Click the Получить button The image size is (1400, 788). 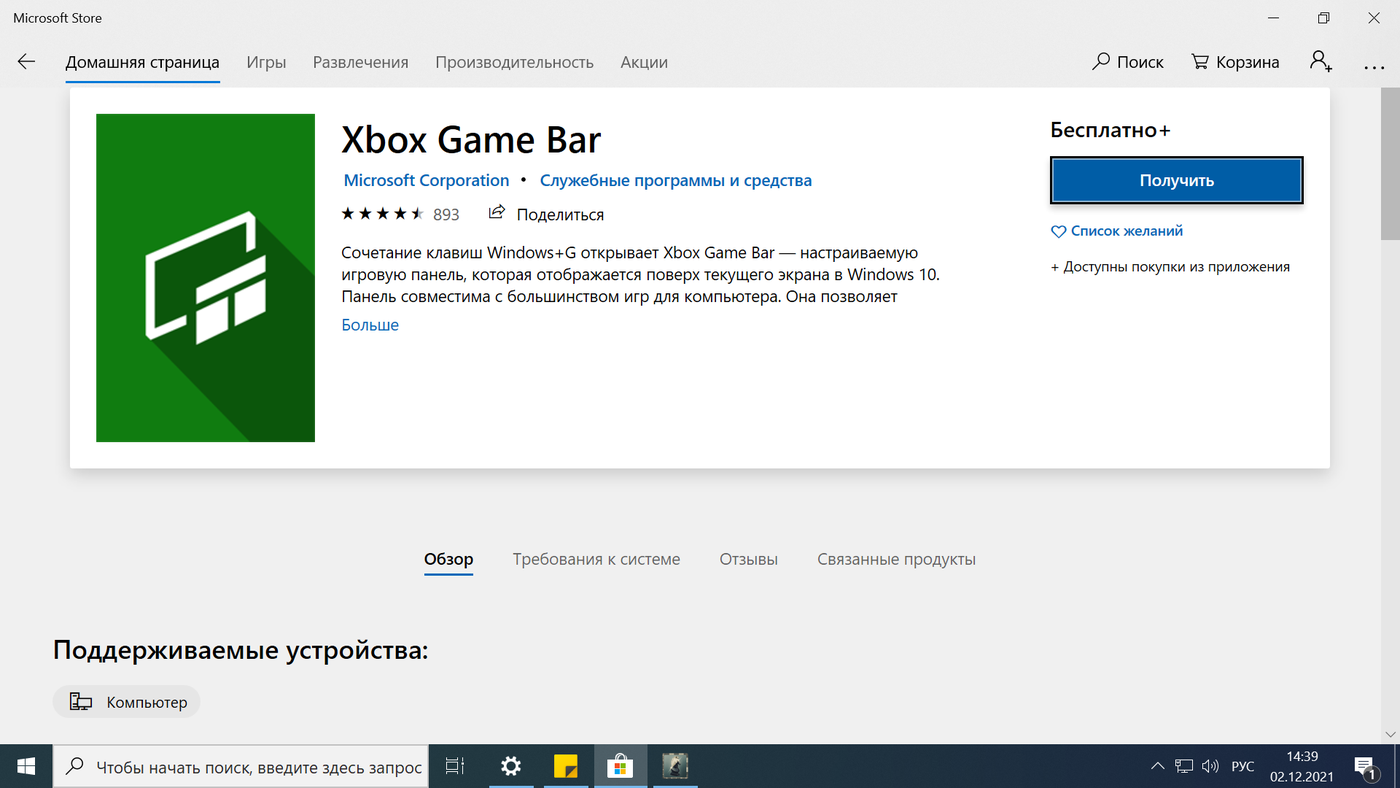1177,181
